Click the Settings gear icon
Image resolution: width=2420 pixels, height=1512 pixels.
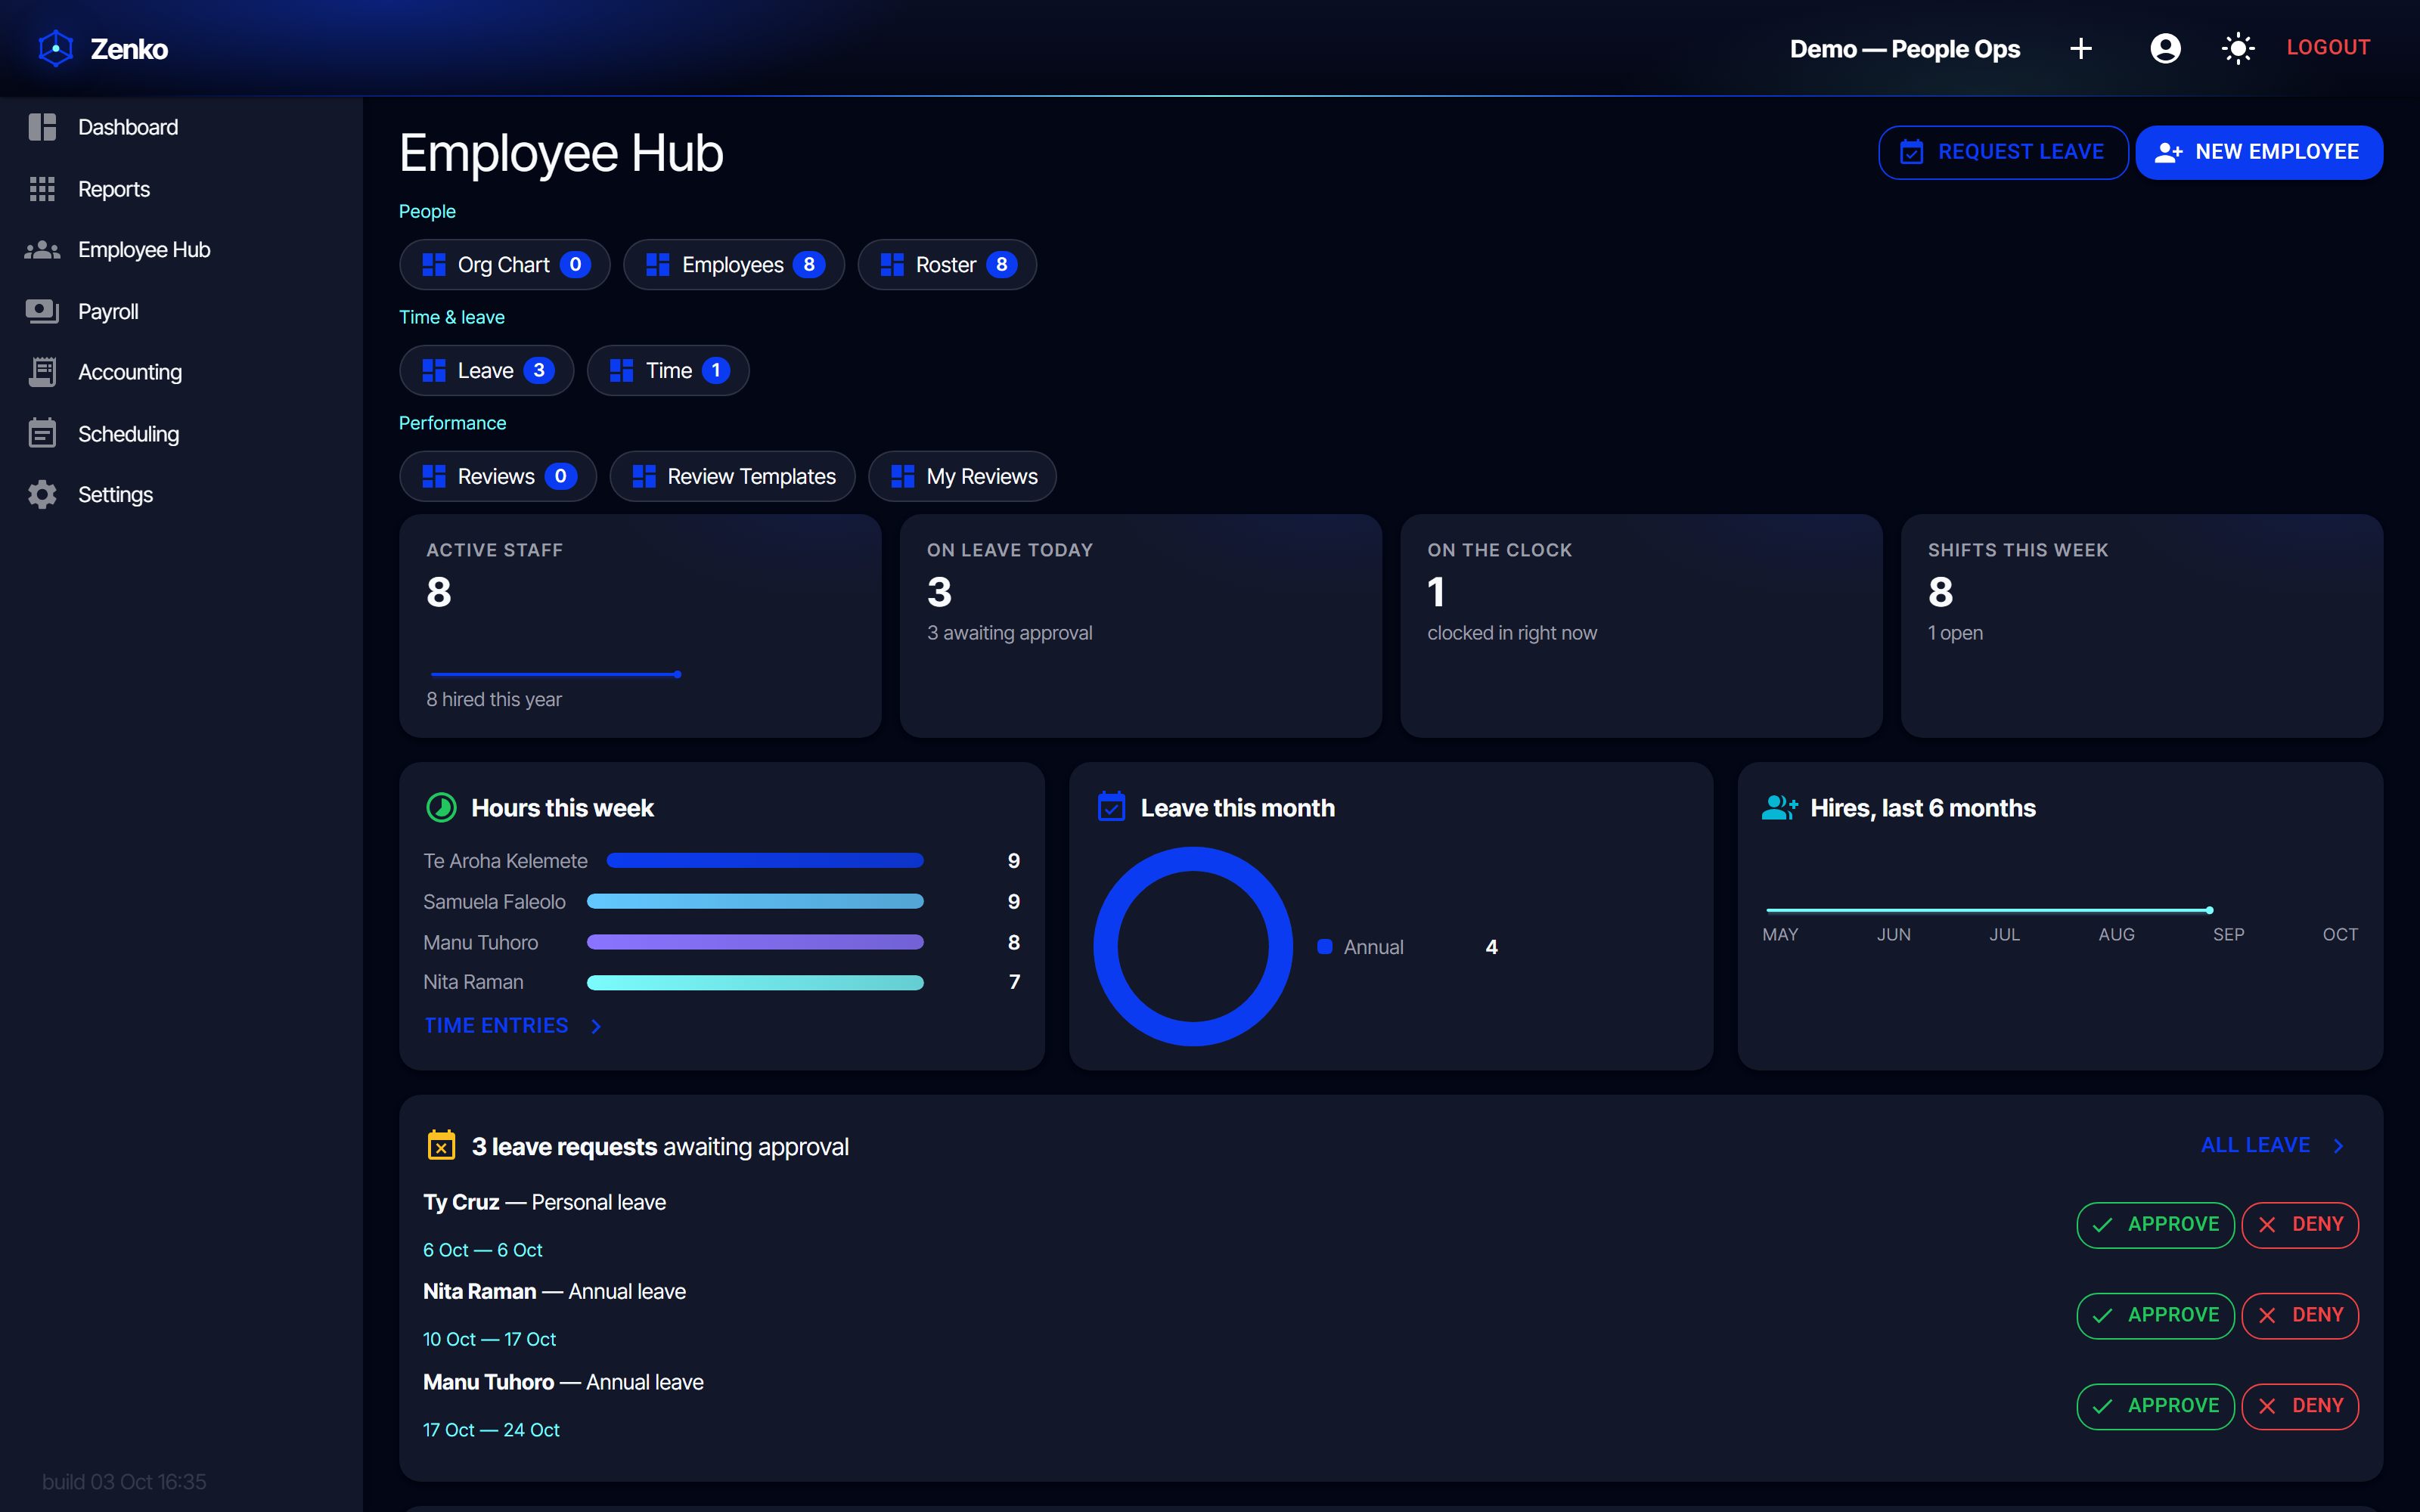coord(42,495)
